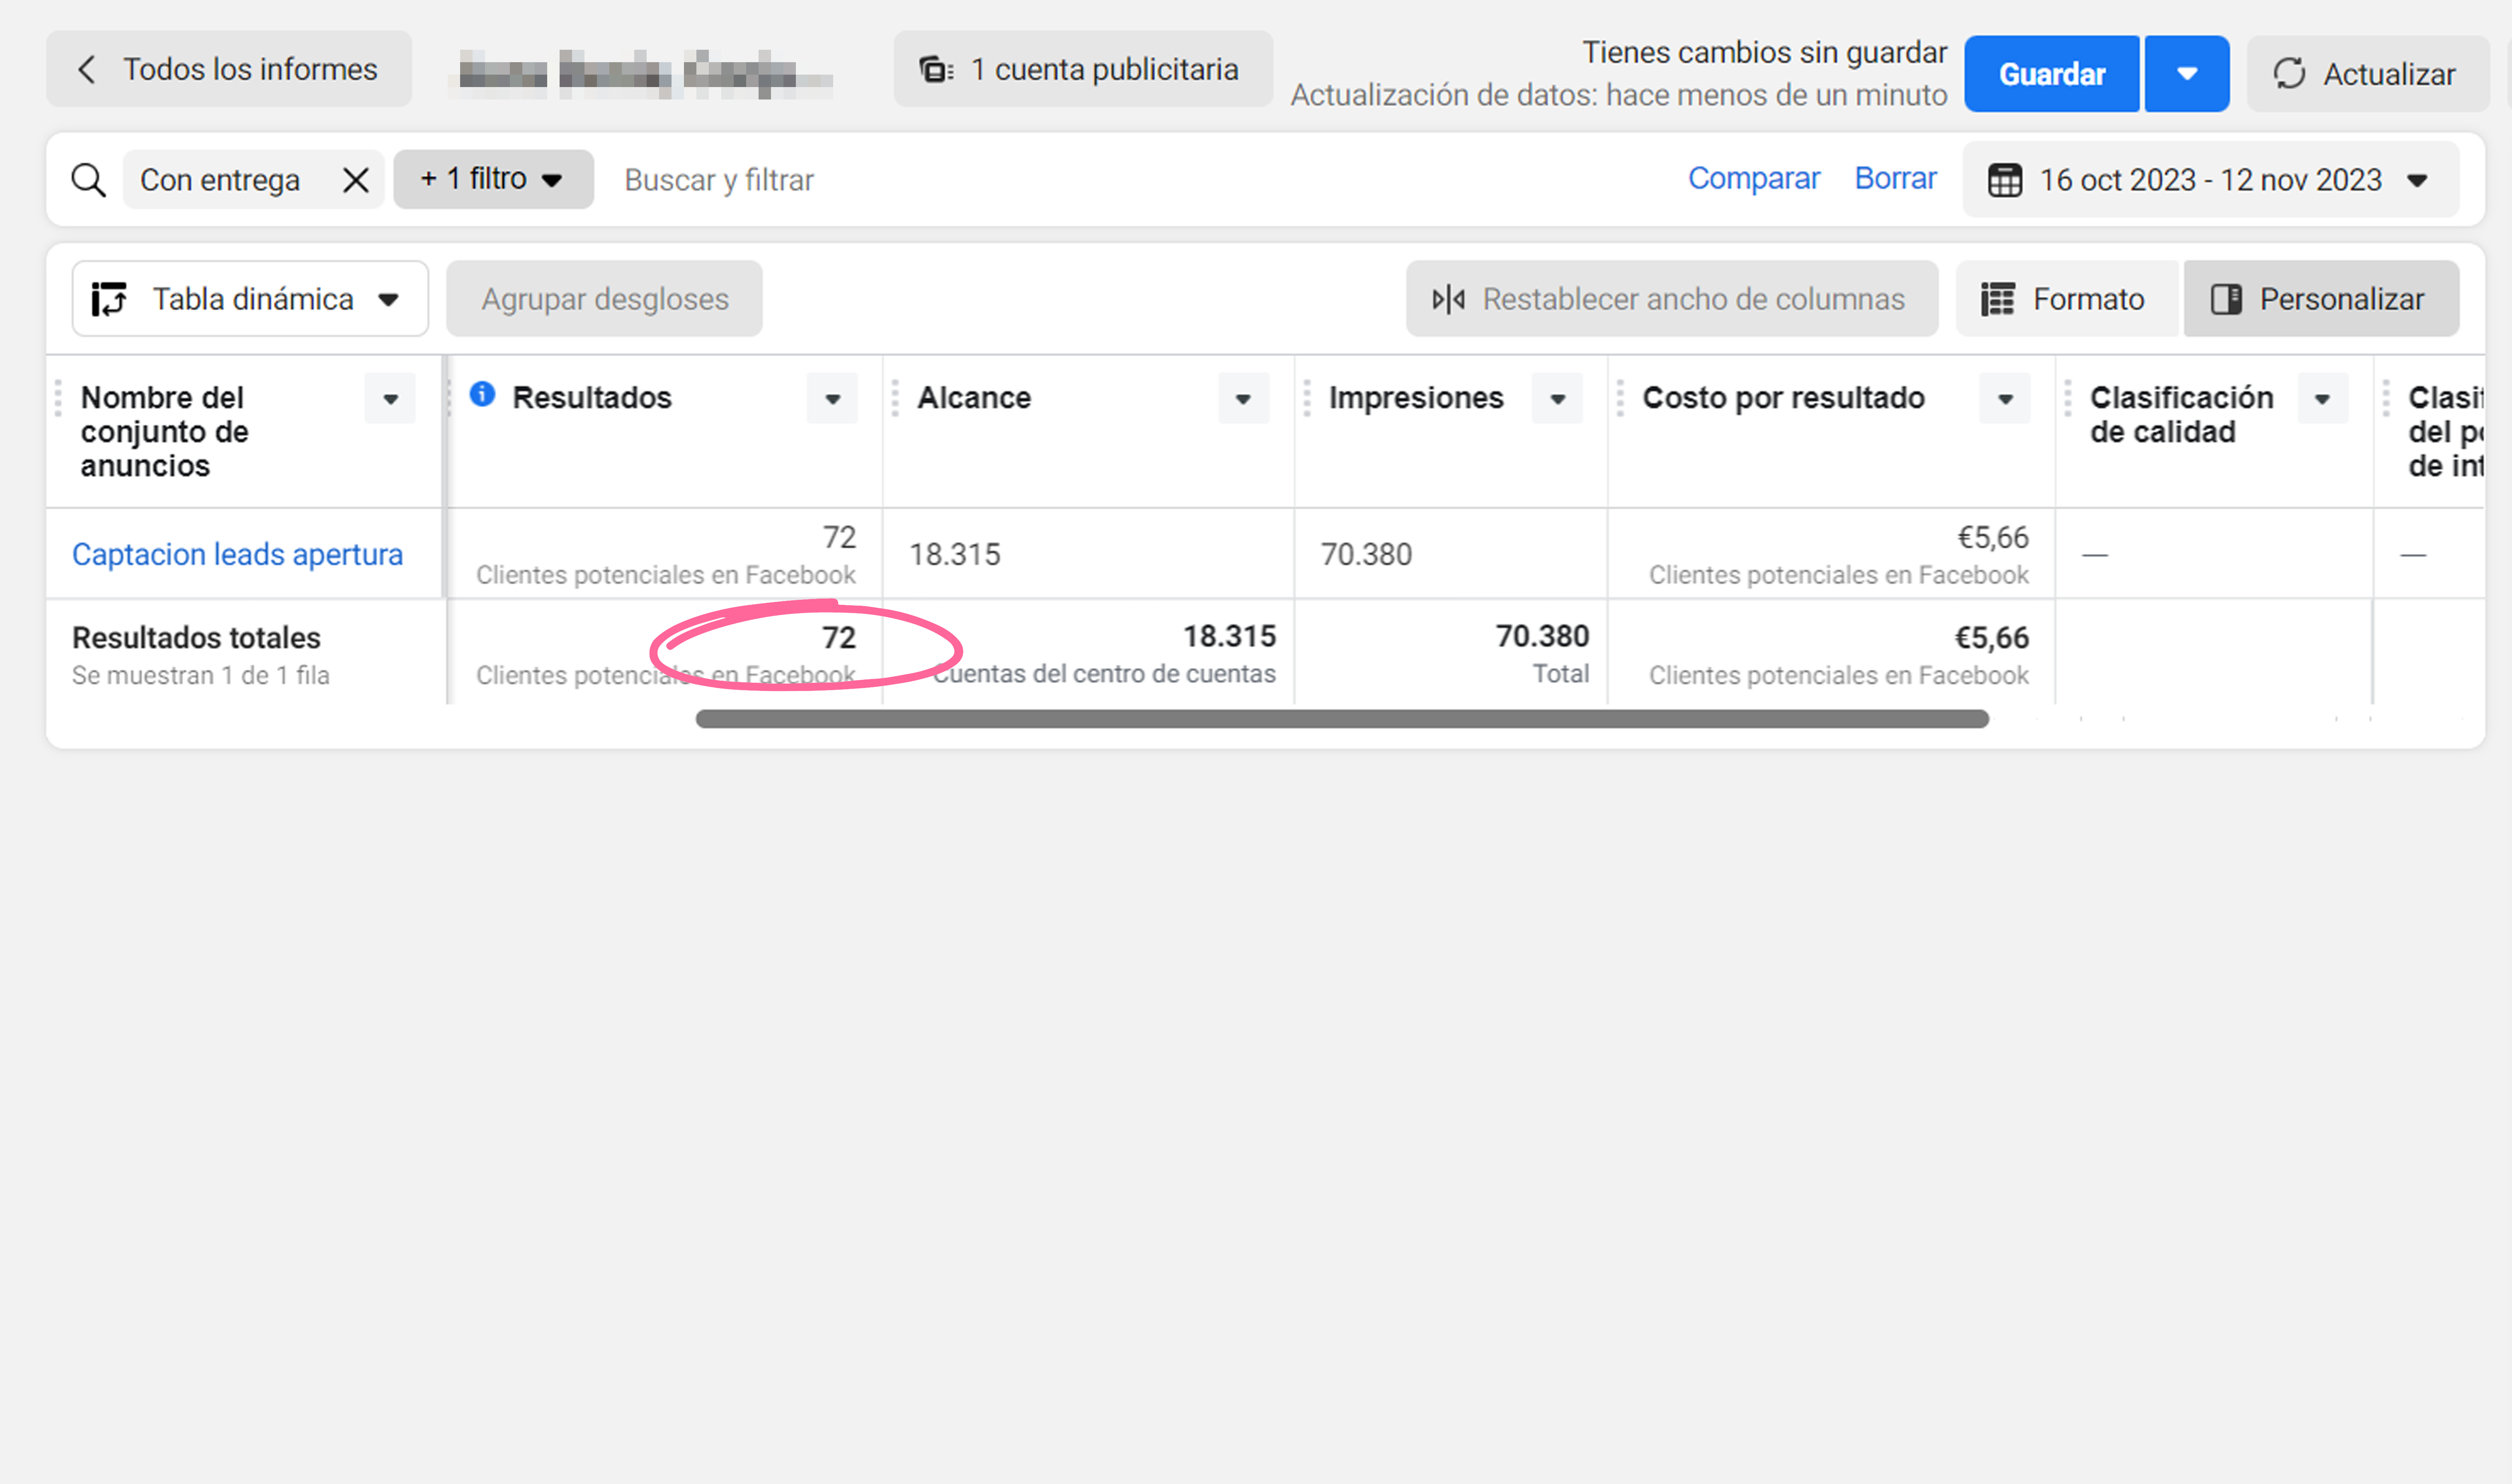Image resolution: width=2512 pixels, height=1484 pixels.
Task: Click the Clasificación de calidad drag handle
Action: (2068, 398)
